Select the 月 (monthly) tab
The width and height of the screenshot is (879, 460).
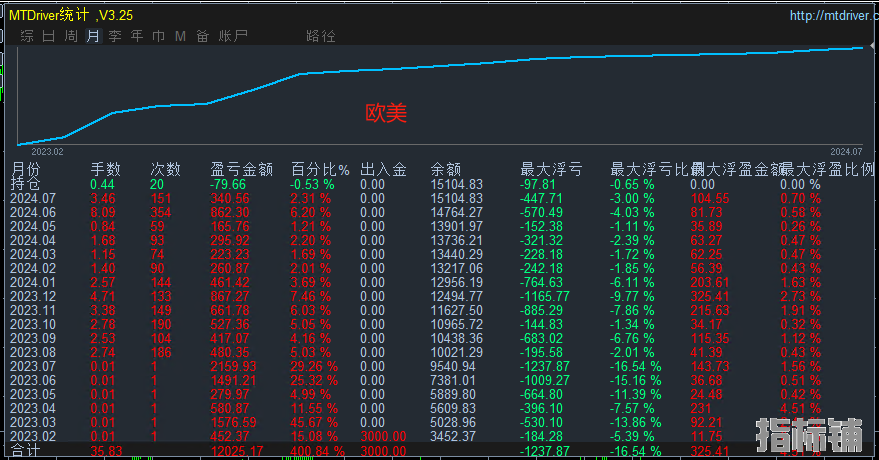point(93,36)
